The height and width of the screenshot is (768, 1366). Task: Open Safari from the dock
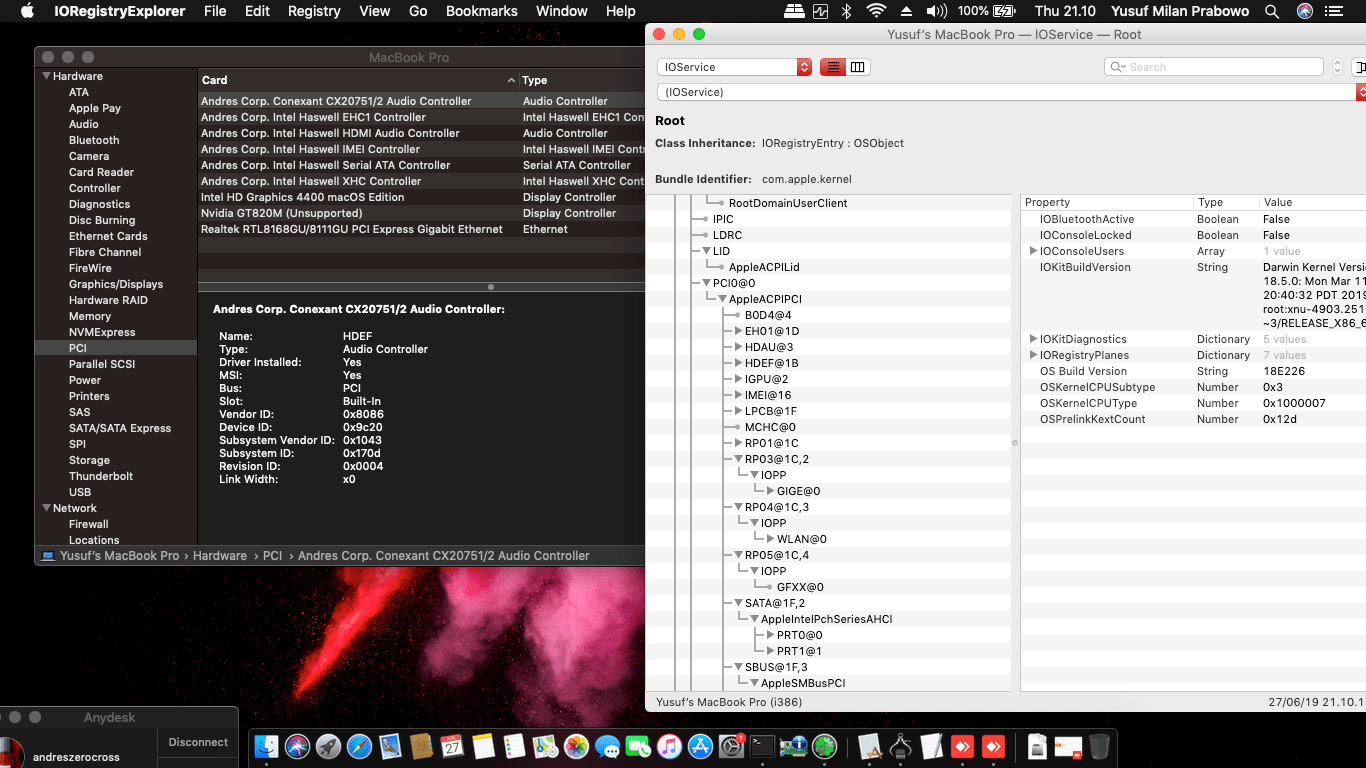click(x=359, y=746)
